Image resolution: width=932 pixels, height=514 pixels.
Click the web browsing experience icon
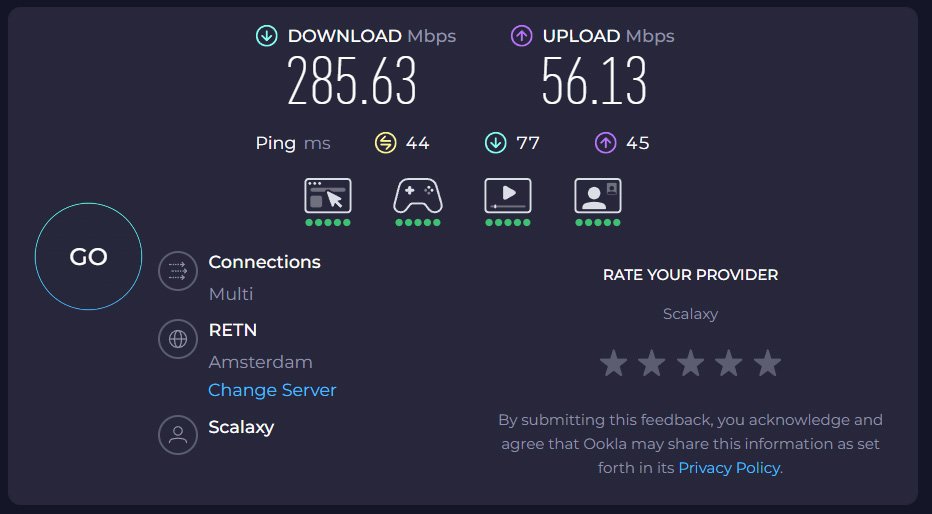(x=328, y=195)
